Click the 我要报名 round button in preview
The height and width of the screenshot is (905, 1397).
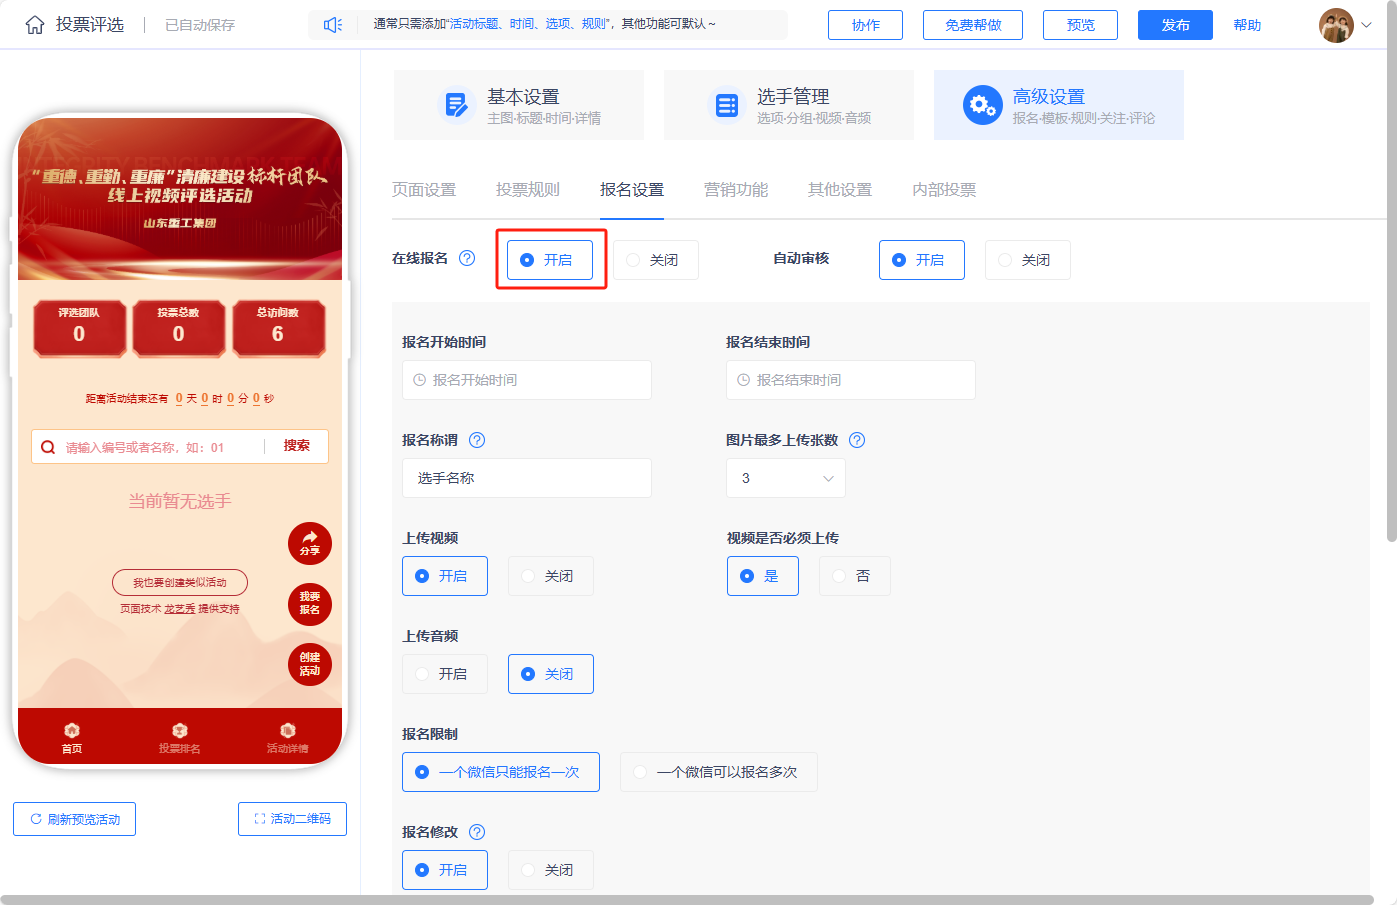[x=310, y=603]
